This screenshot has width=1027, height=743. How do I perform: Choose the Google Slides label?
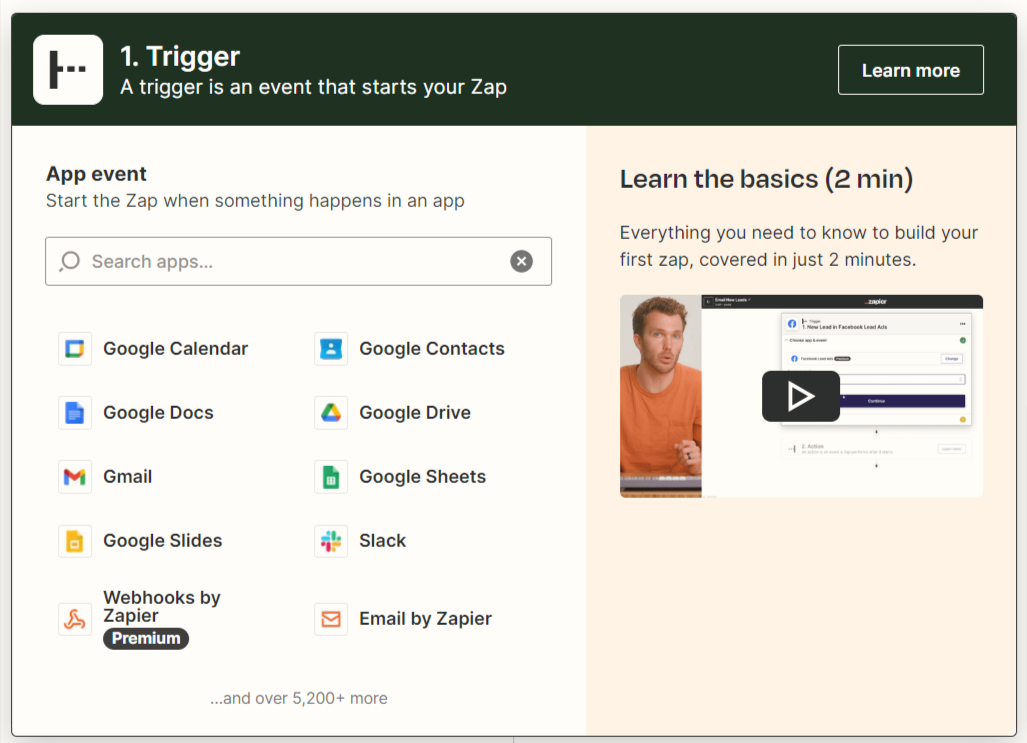(162, 541)
